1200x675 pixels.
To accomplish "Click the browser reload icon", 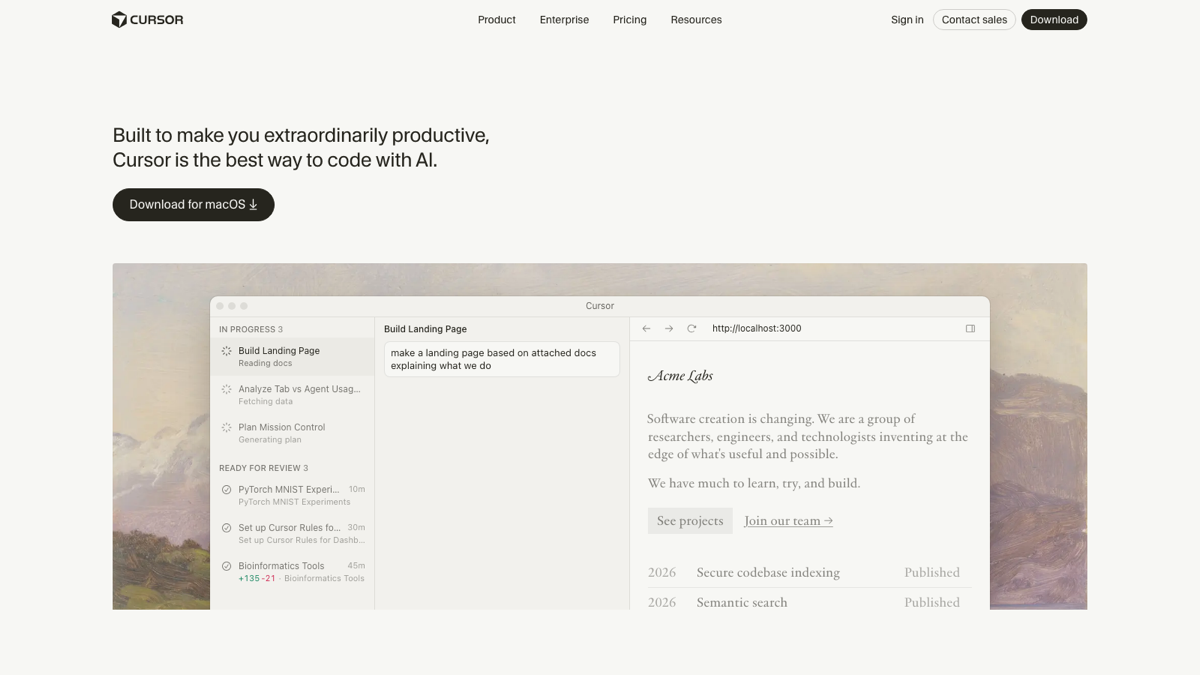I will (691, 328).
